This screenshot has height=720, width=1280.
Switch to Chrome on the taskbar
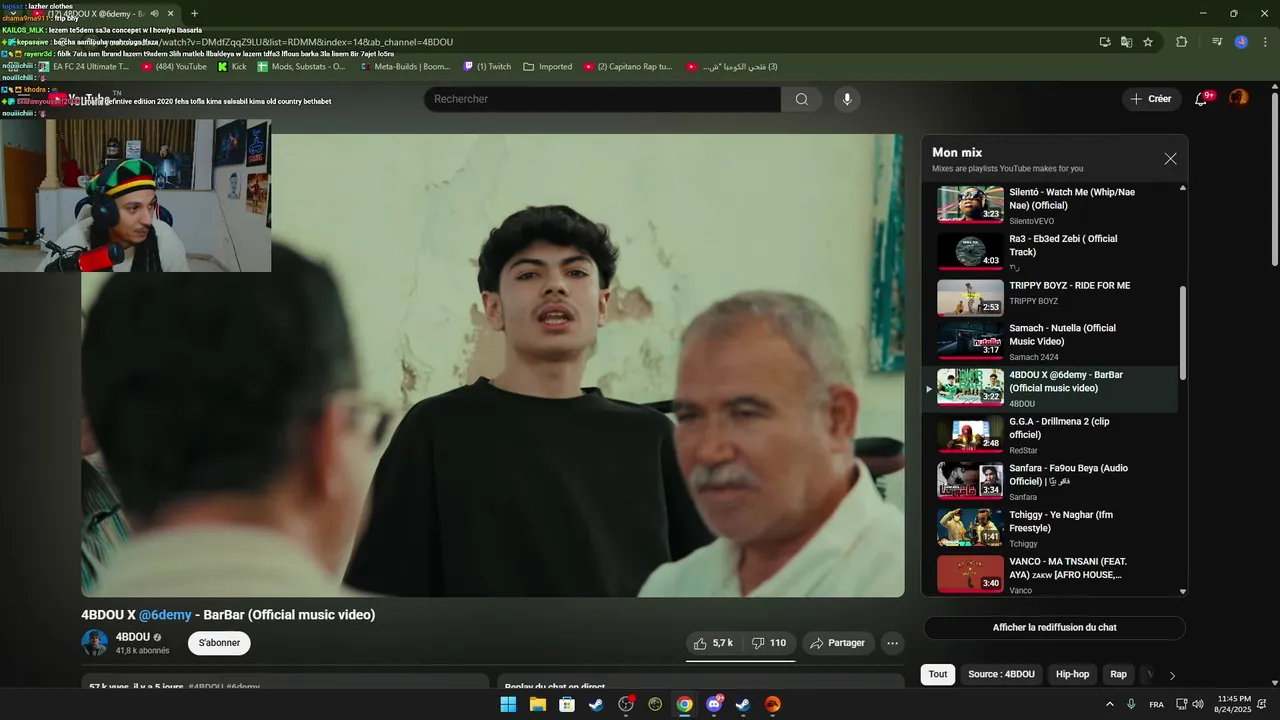[x=684, y=704]
